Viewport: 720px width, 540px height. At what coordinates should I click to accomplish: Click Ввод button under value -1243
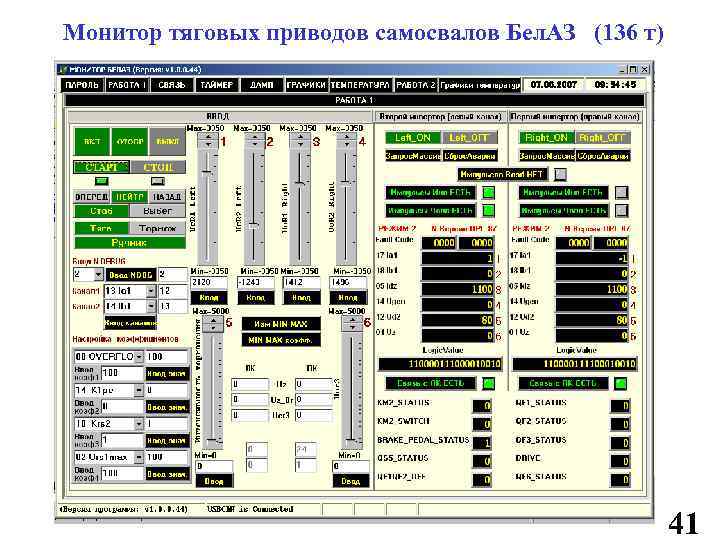click(x=255, y=298)
